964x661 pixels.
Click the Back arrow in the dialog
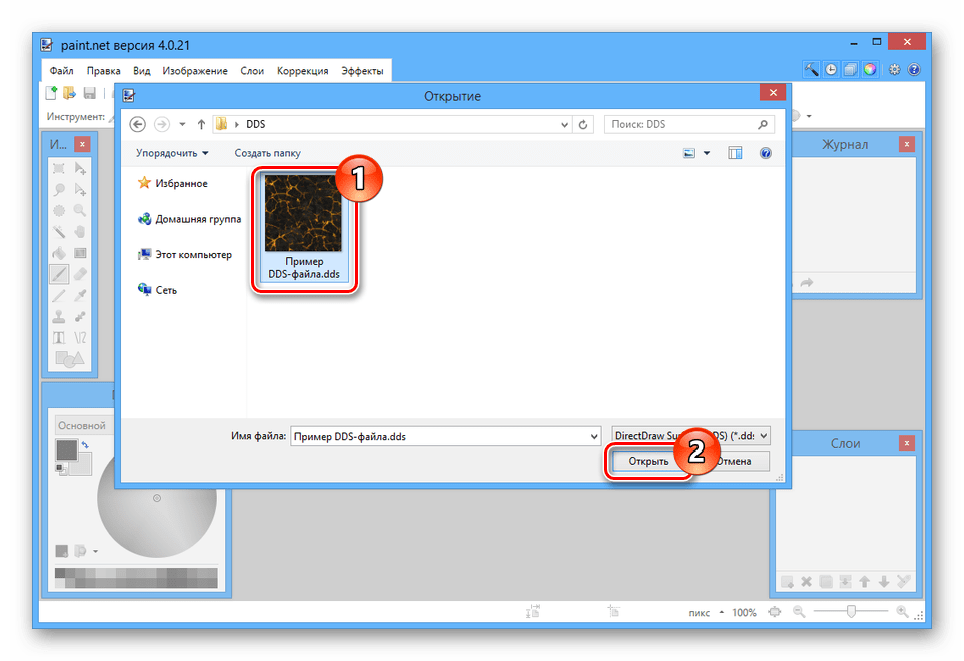coord(138,124)
